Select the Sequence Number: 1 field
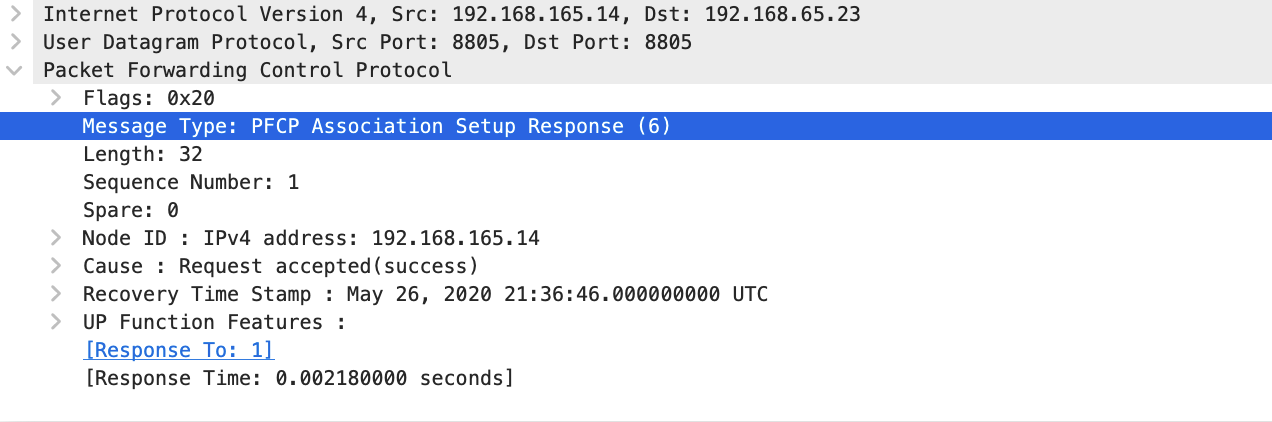Screen dimensions: 1272x422 point(191,182)
